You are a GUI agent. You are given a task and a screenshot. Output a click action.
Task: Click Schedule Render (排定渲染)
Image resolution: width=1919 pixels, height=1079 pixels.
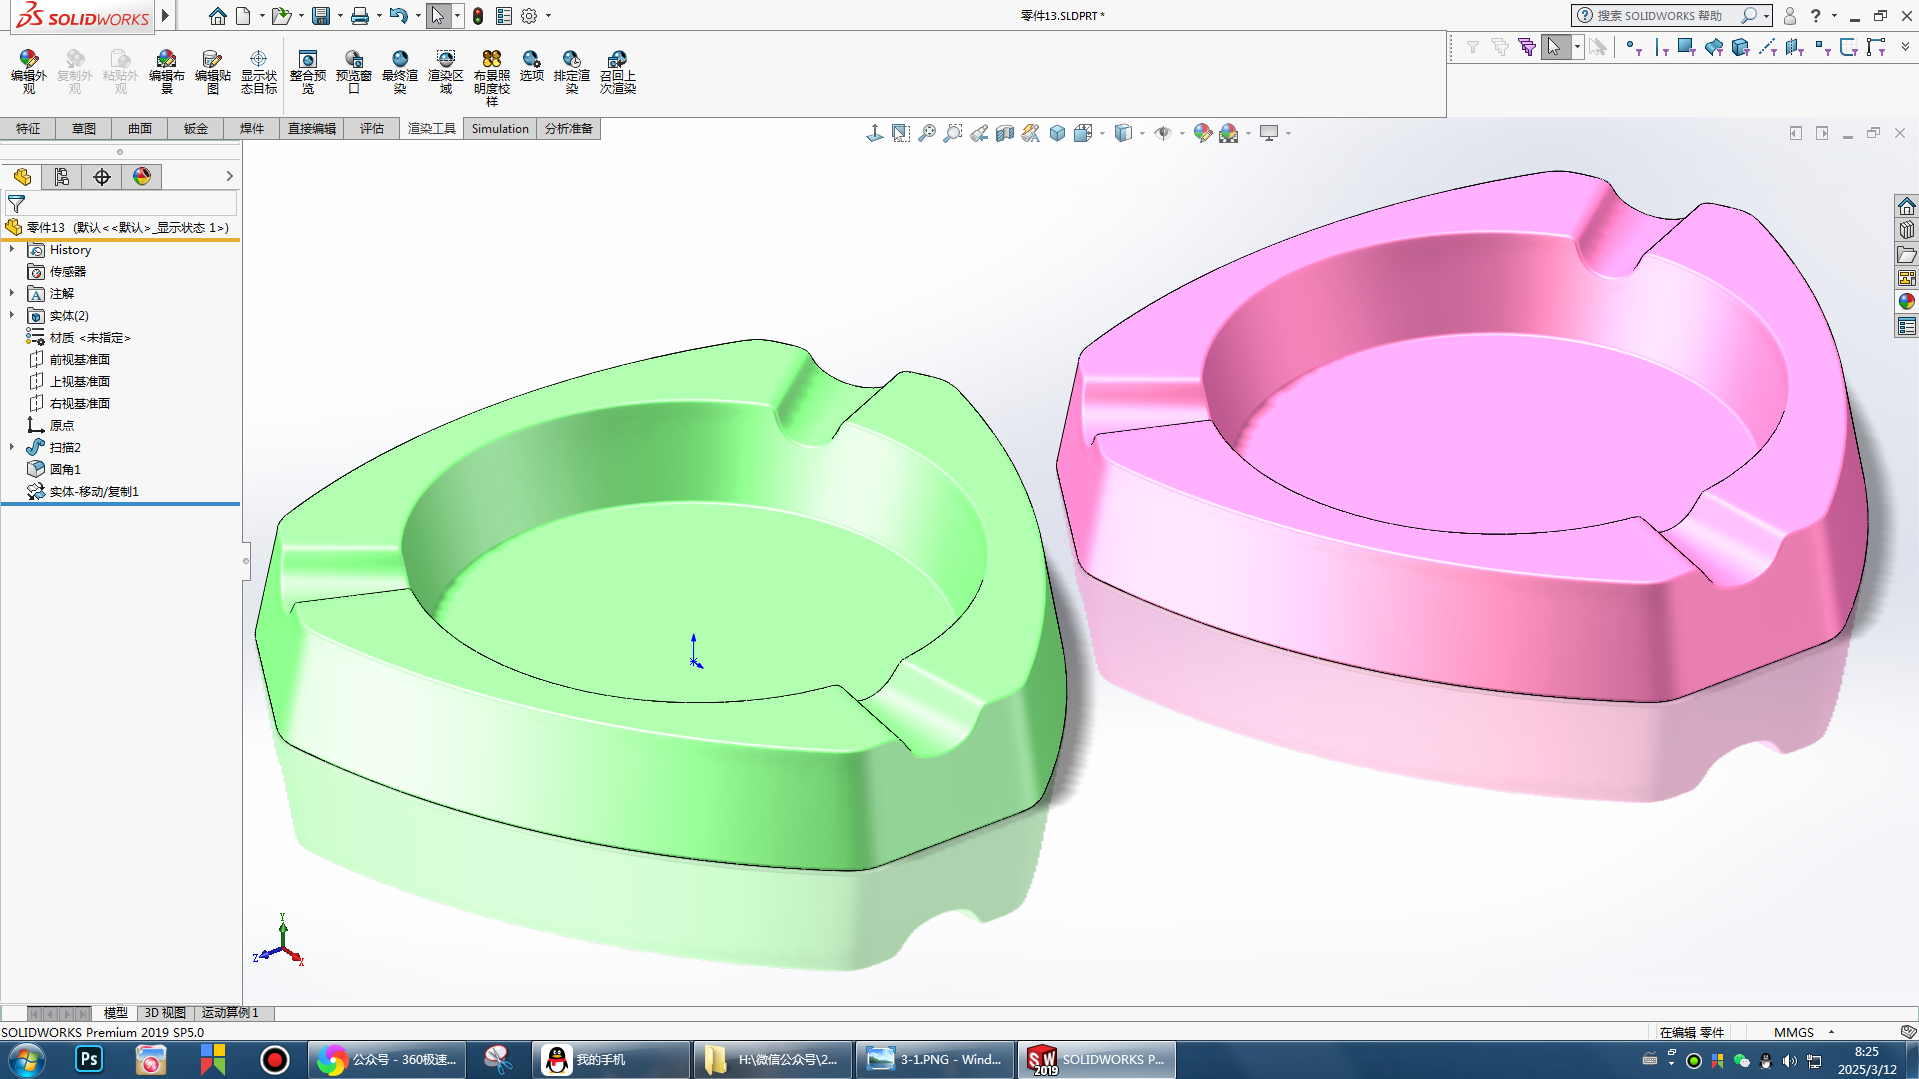572,72
